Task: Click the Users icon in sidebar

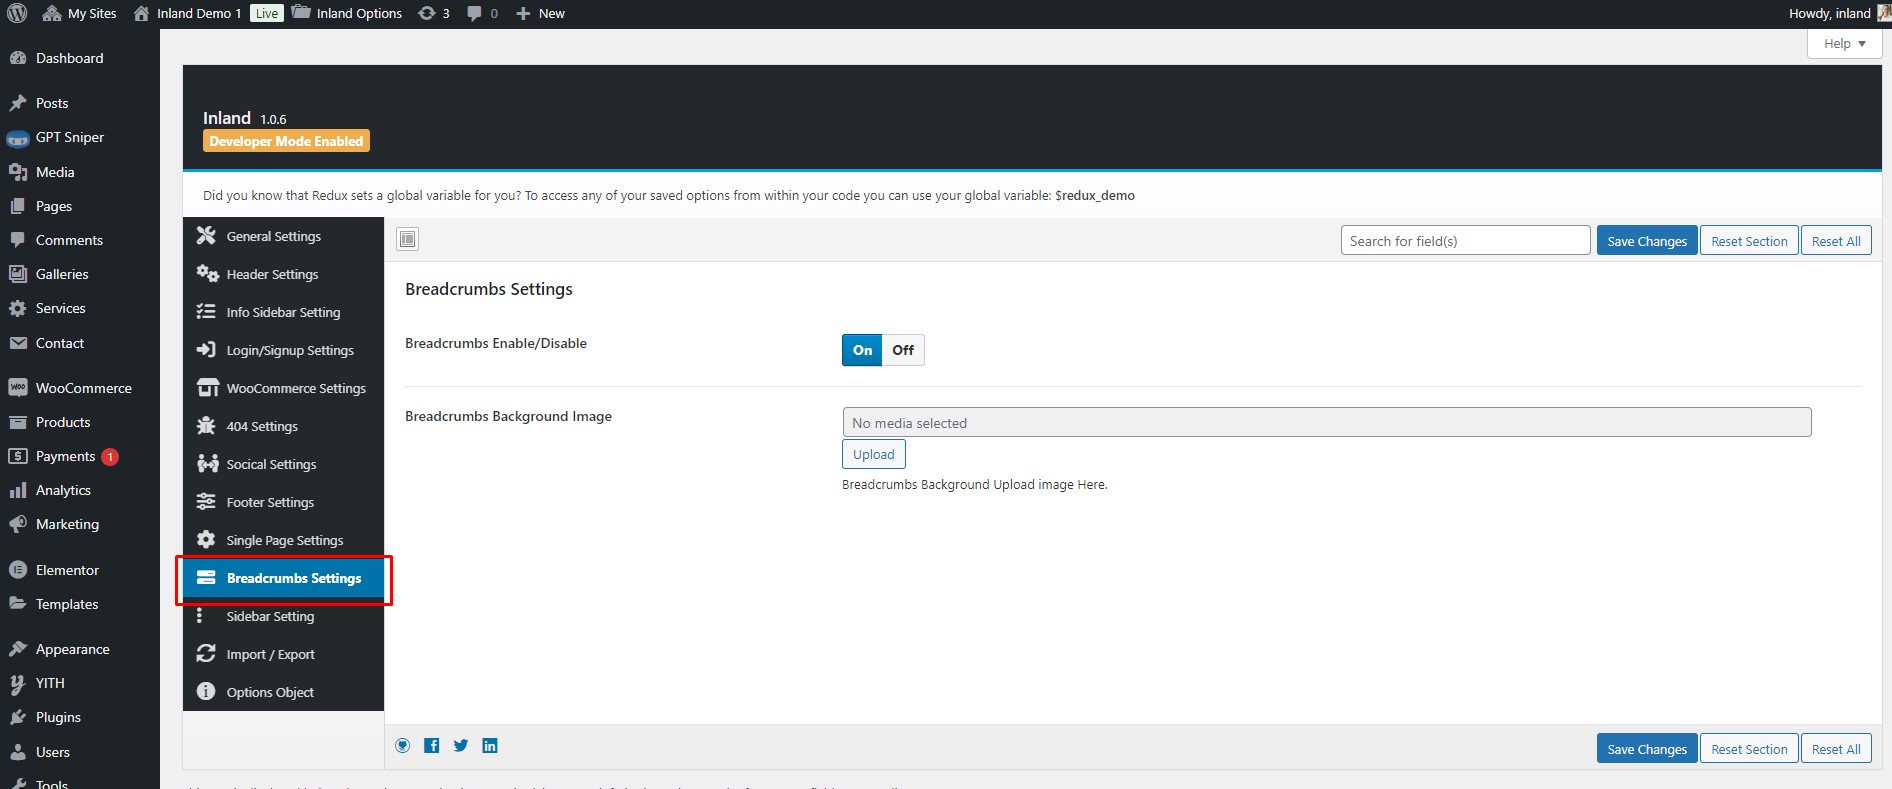Action: (17, 752)
